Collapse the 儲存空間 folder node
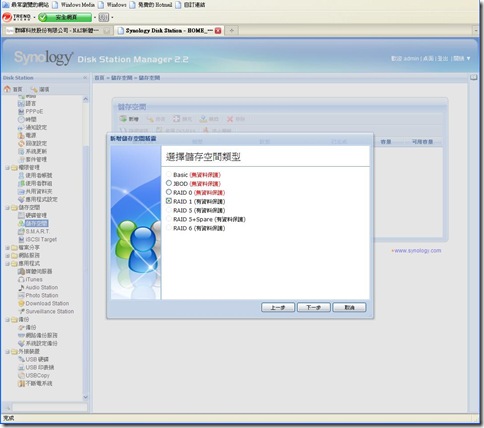The image size is (484, 428). pyautogui.click(x=7, y=207)
